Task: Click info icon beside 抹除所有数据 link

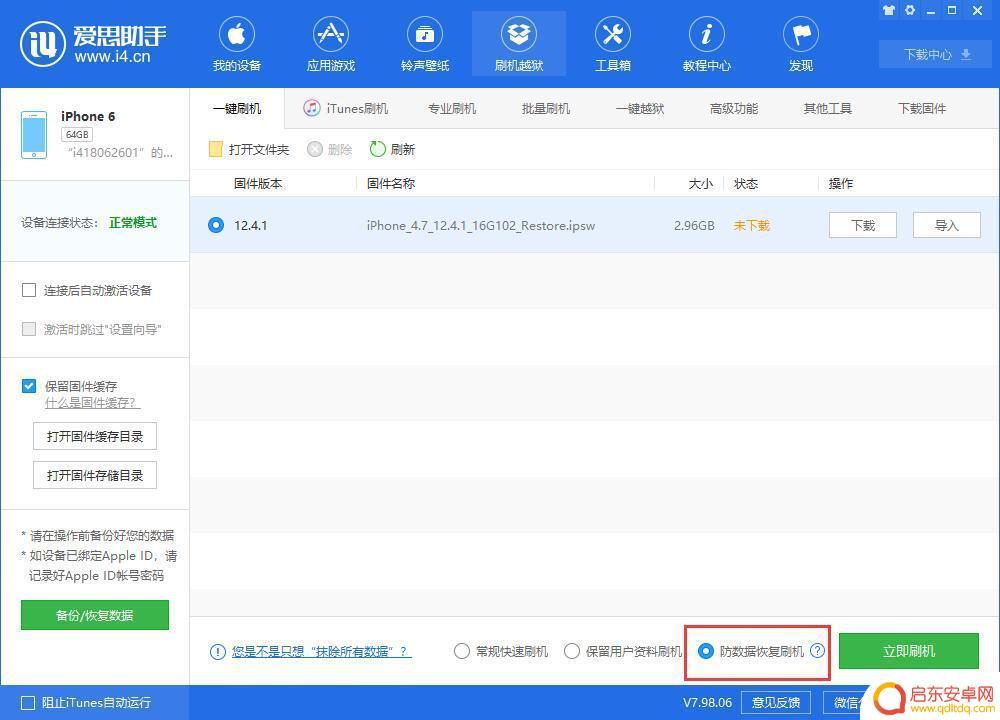Action: point(217,652)
